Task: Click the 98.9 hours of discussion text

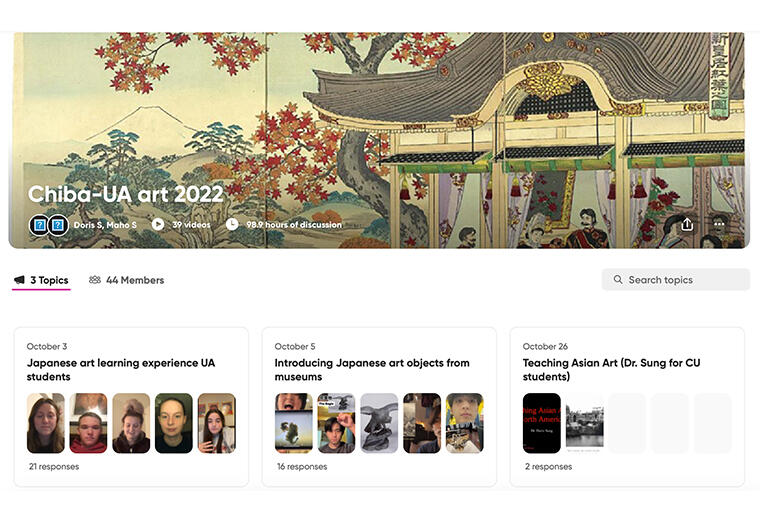Action: 294,225
